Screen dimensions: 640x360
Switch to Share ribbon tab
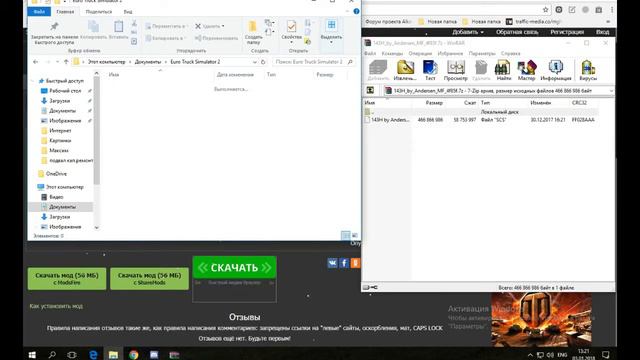click(x=99, y=11)
